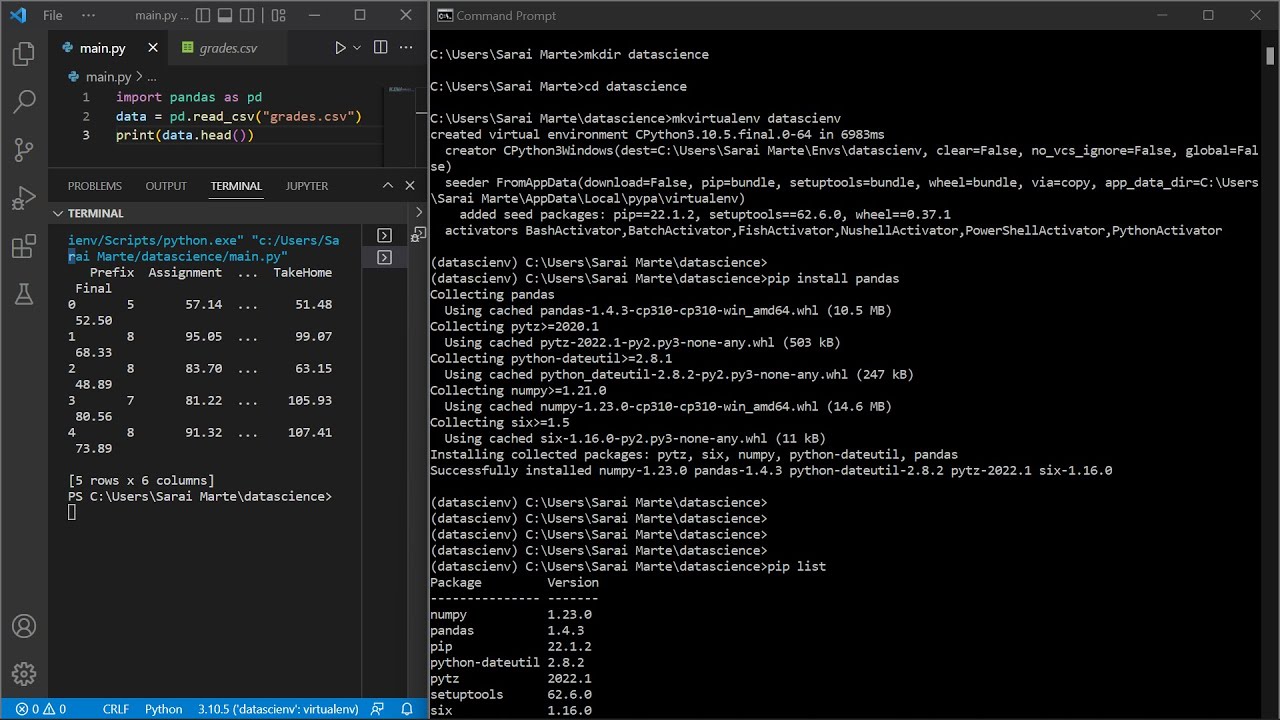1280x720 pixels.
Task: Click the VS Code logo icon
Action: 17,15
